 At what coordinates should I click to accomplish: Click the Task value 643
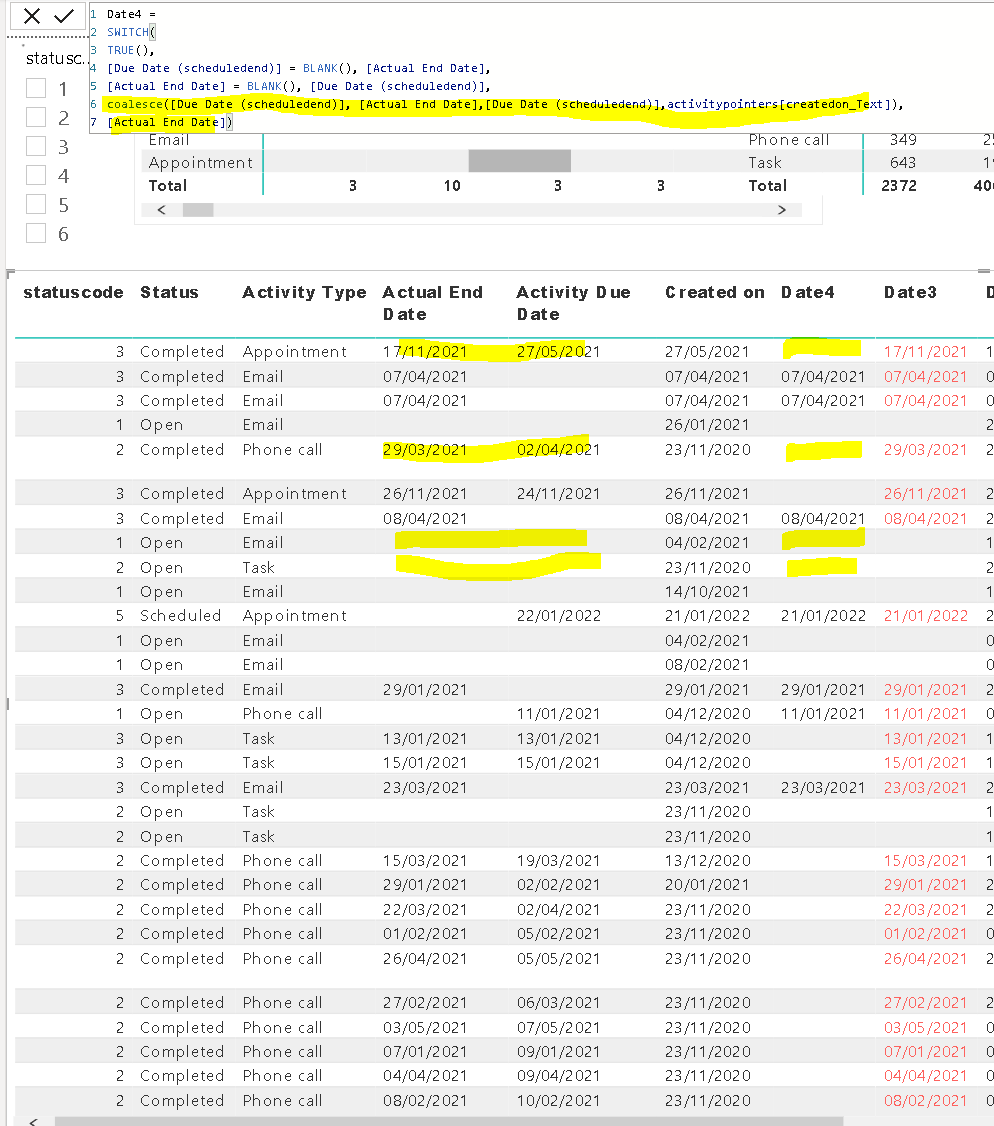903,162
